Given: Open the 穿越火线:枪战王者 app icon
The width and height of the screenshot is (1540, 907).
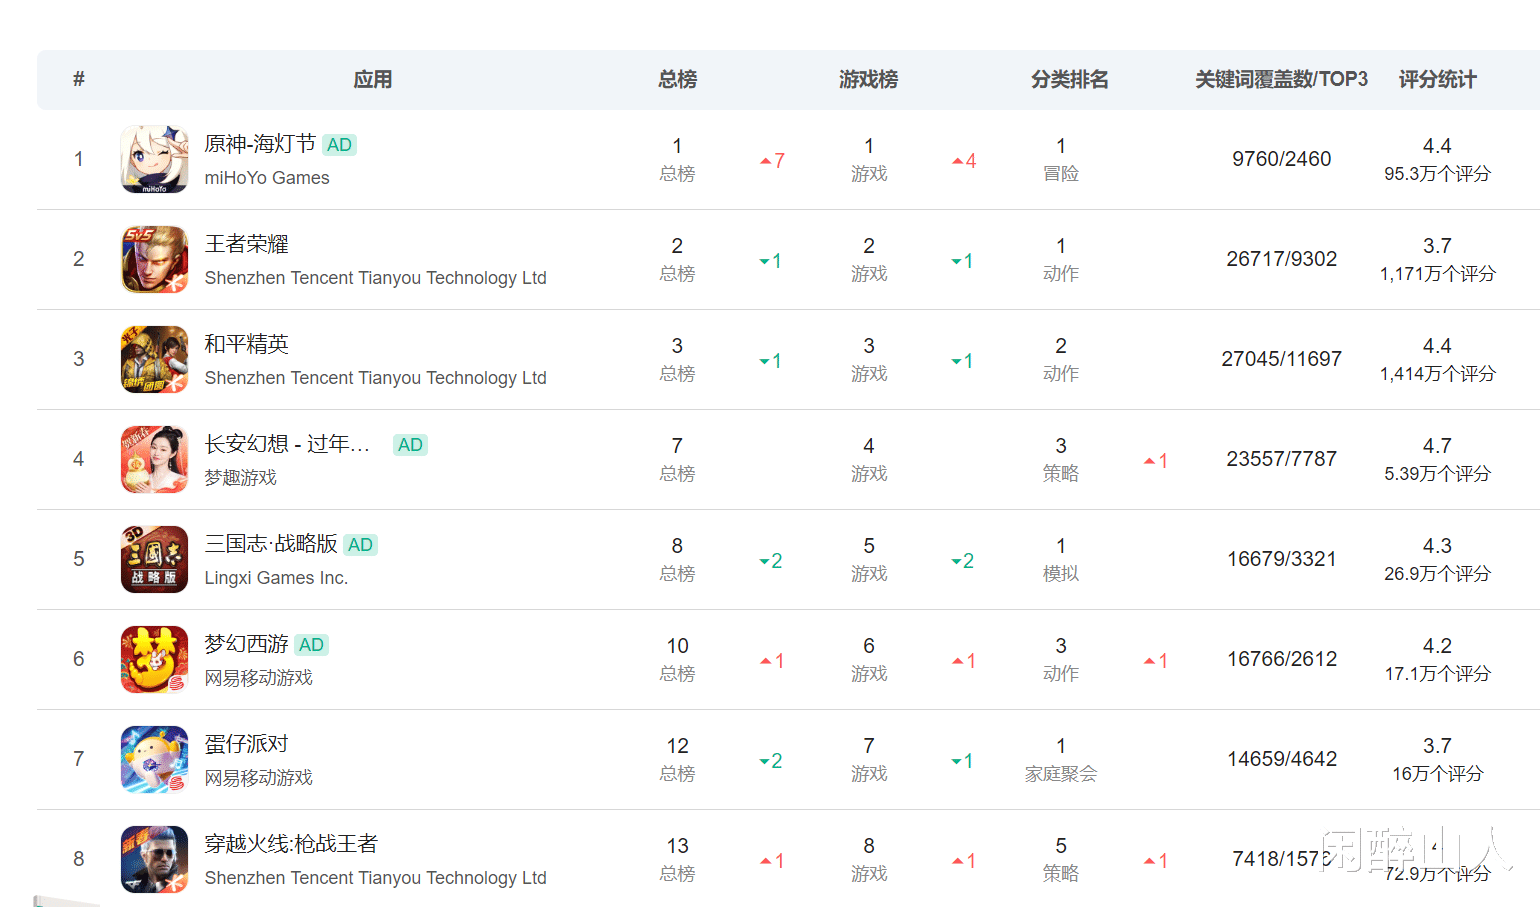Looking at the screenshot, I should pyautogui.click(x=154, y=859).
